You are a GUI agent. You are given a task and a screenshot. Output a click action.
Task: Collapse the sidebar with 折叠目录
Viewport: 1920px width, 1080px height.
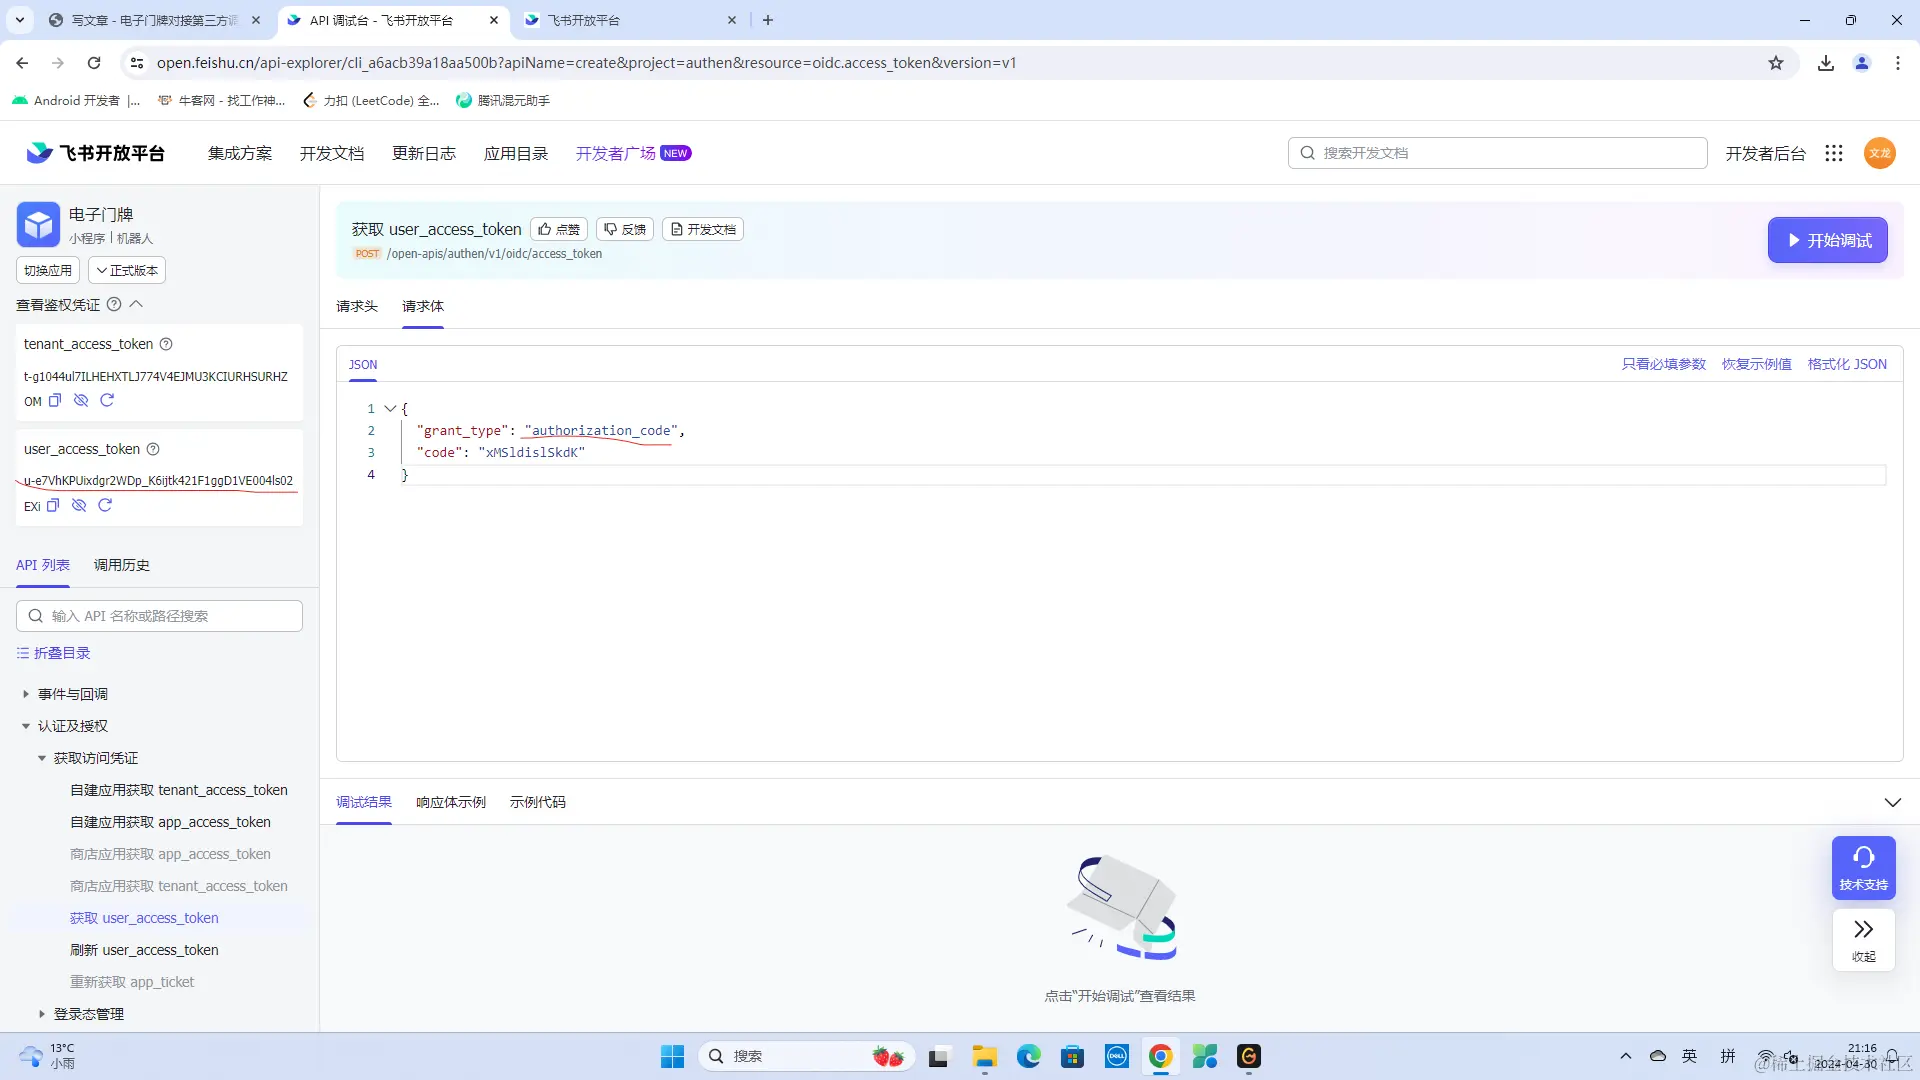pyautogui.click(x=54, y=653)
